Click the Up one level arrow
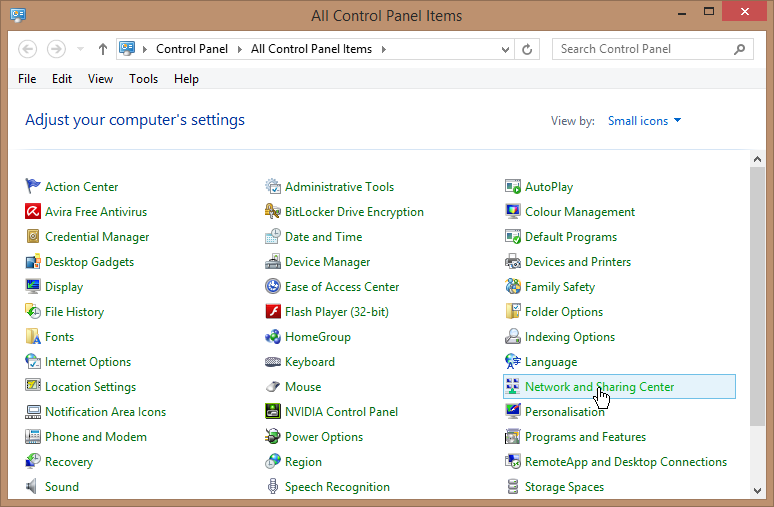Image resolution: width=774 pixels, height=507 pixels. point(103,49)
